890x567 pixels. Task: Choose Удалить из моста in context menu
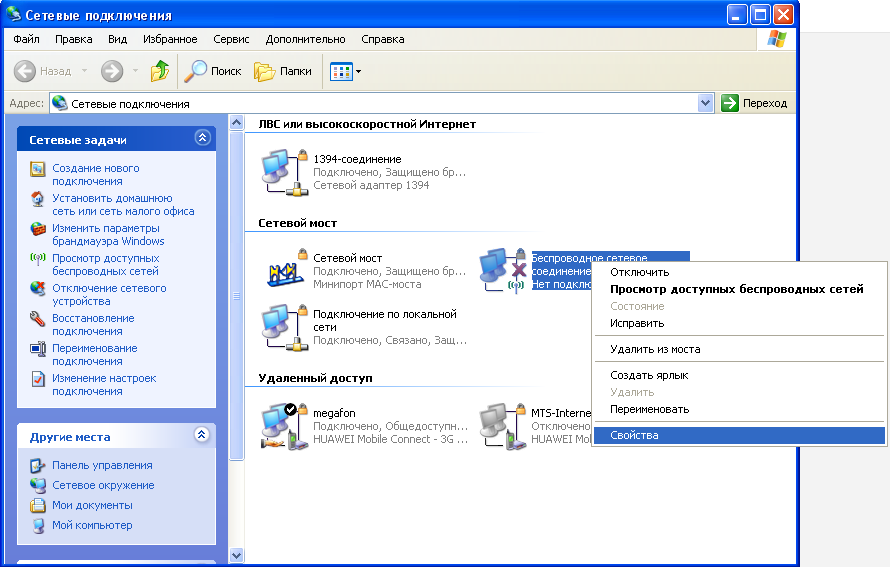[739, 350]
